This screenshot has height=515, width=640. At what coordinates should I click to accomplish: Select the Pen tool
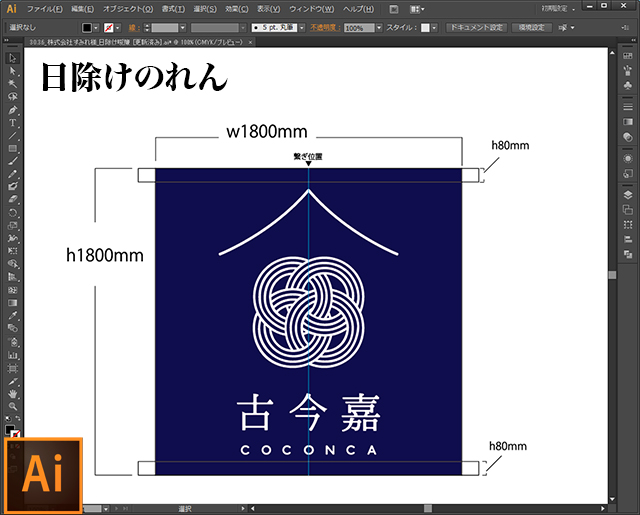(13, 110)
